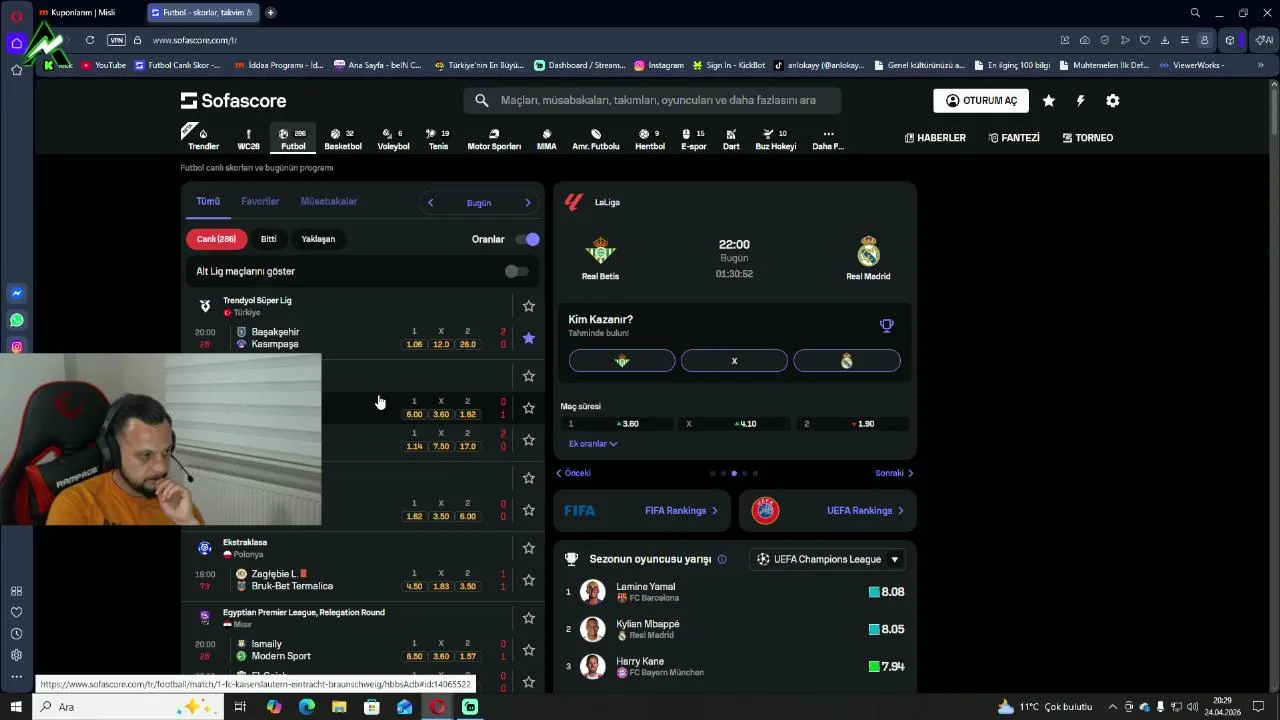1280x720 pixels.
Task: Open browser downloads icon
Action: click(x=1165, y=40)
